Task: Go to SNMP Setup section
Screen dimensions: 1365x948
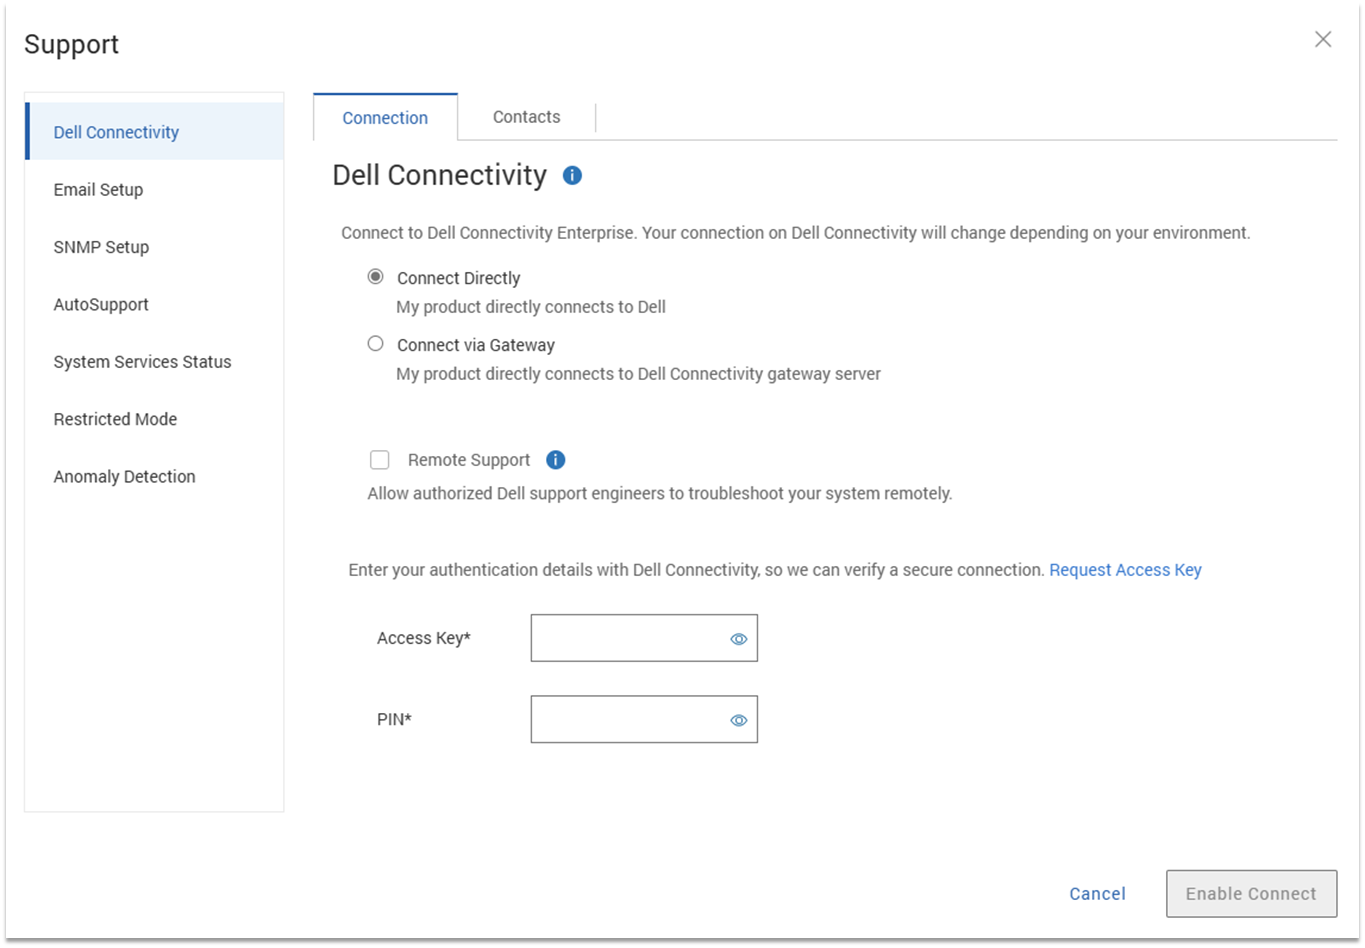Action: tap(101, 247)
